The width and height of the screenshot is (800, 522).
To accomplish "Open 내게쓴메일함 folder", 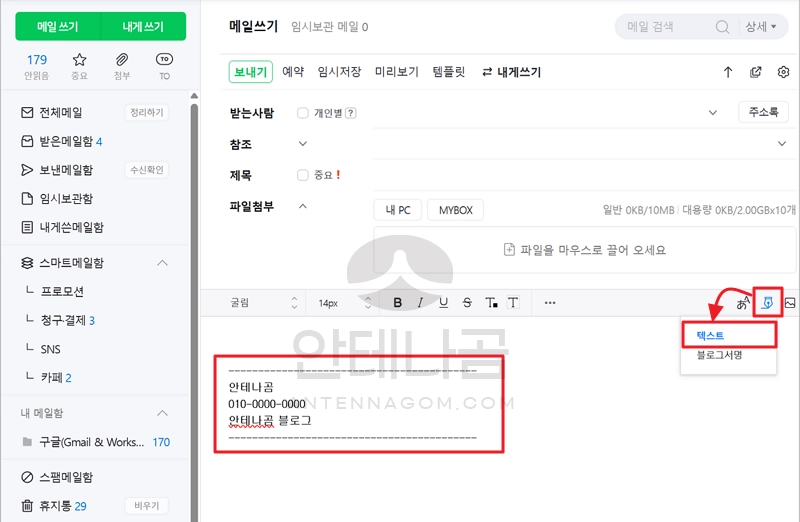I will (x=62, y=227).
